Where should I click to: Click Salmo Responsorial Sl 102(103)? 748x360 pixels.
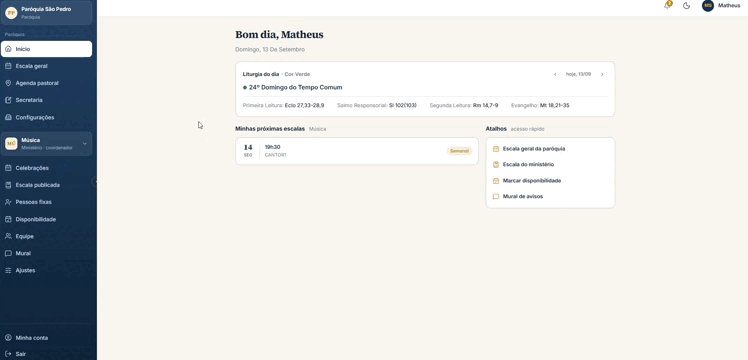pos(376,105)
